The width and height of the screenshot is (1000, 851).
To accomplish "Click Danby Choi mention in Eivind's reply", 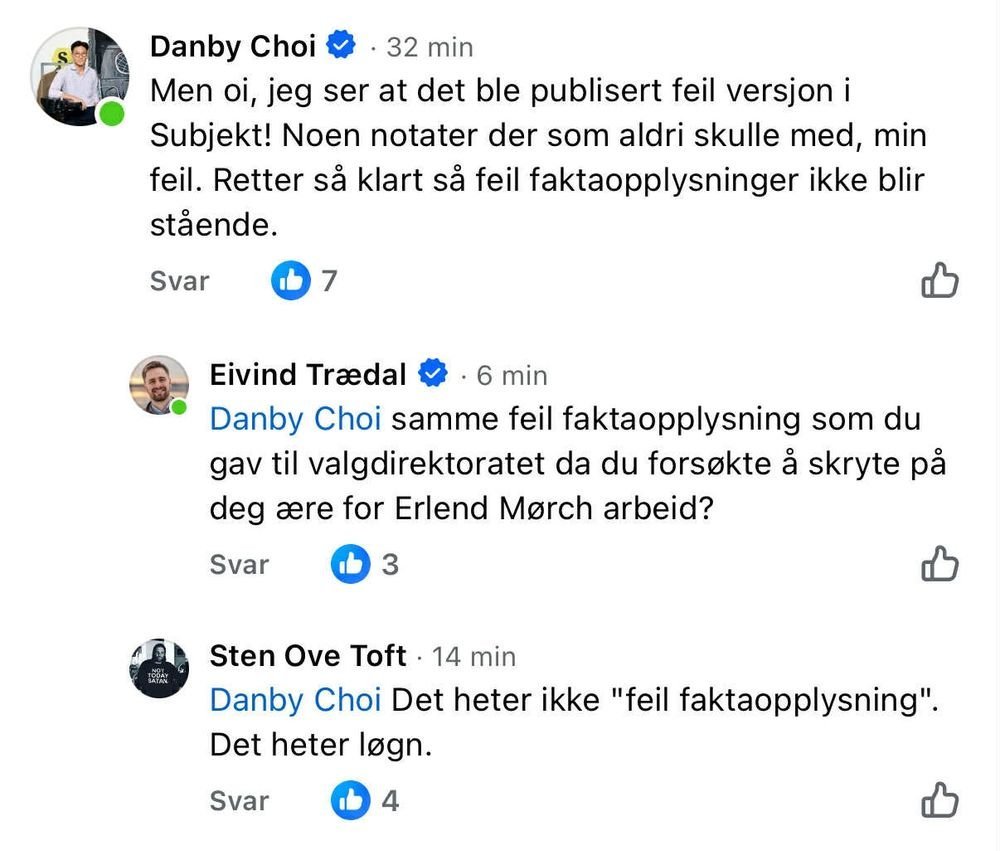I will [295, 419].
